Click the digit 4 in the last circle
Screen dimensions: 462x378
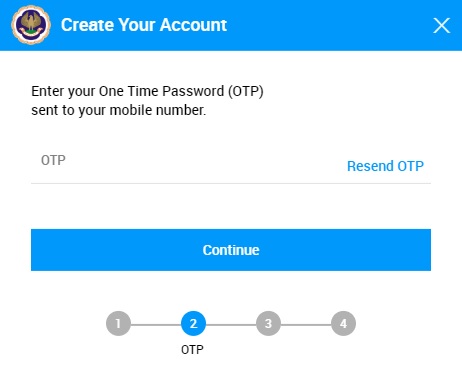pos(343,323)
